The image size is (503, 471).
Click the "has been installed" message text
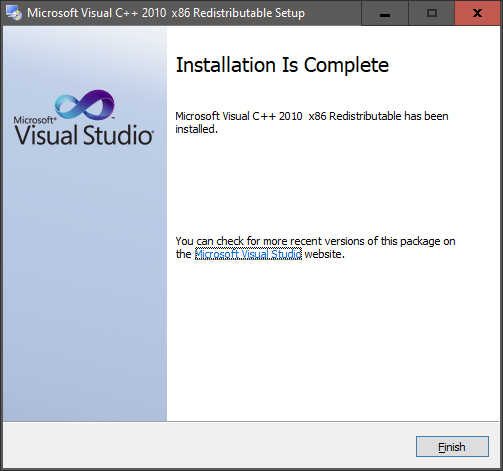(x=312, y=122)
